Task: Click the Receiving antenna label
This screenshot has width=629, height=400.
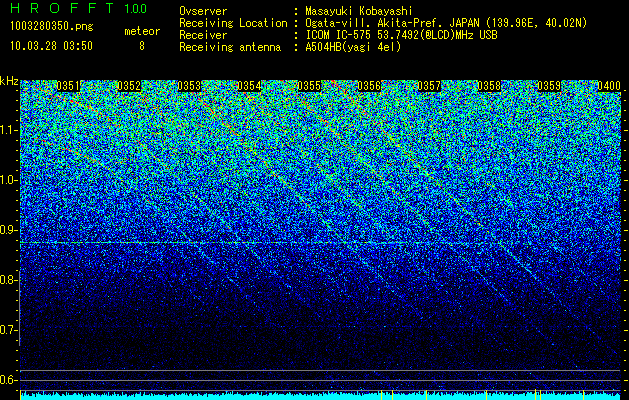Action: [230, 47]
